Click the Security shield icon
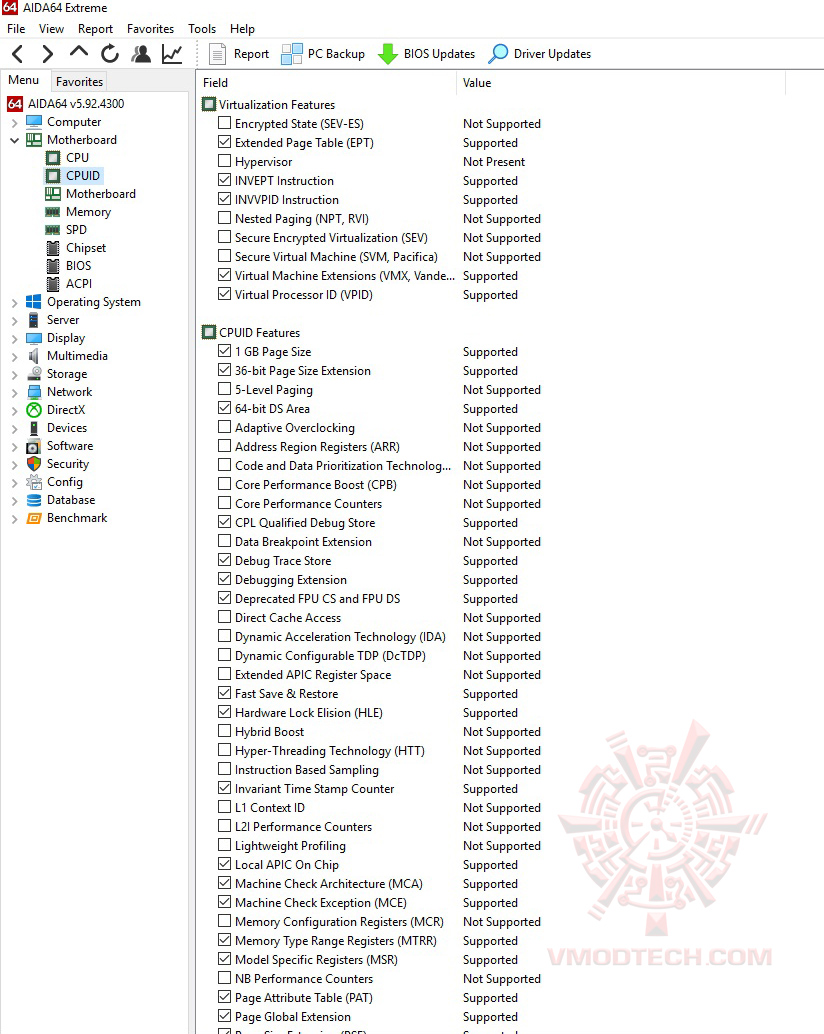This screenshot has height=1034, width=824. pyautogui.click(x=34, y=464)
